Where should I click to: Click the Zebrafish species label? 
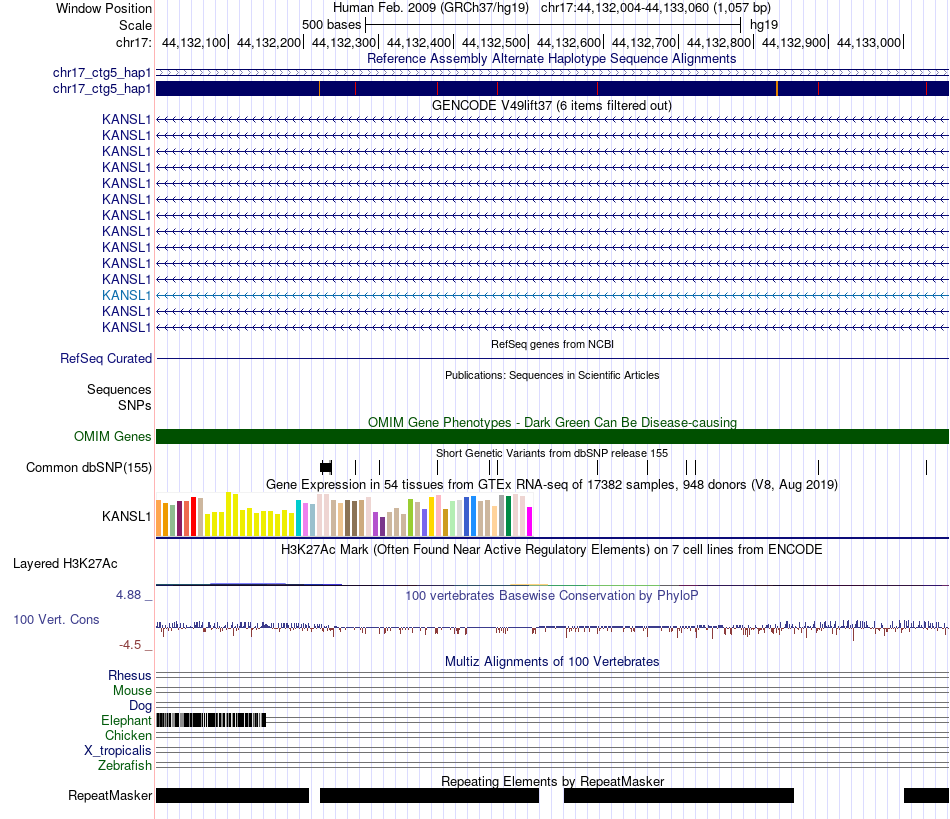coord(125,766)
